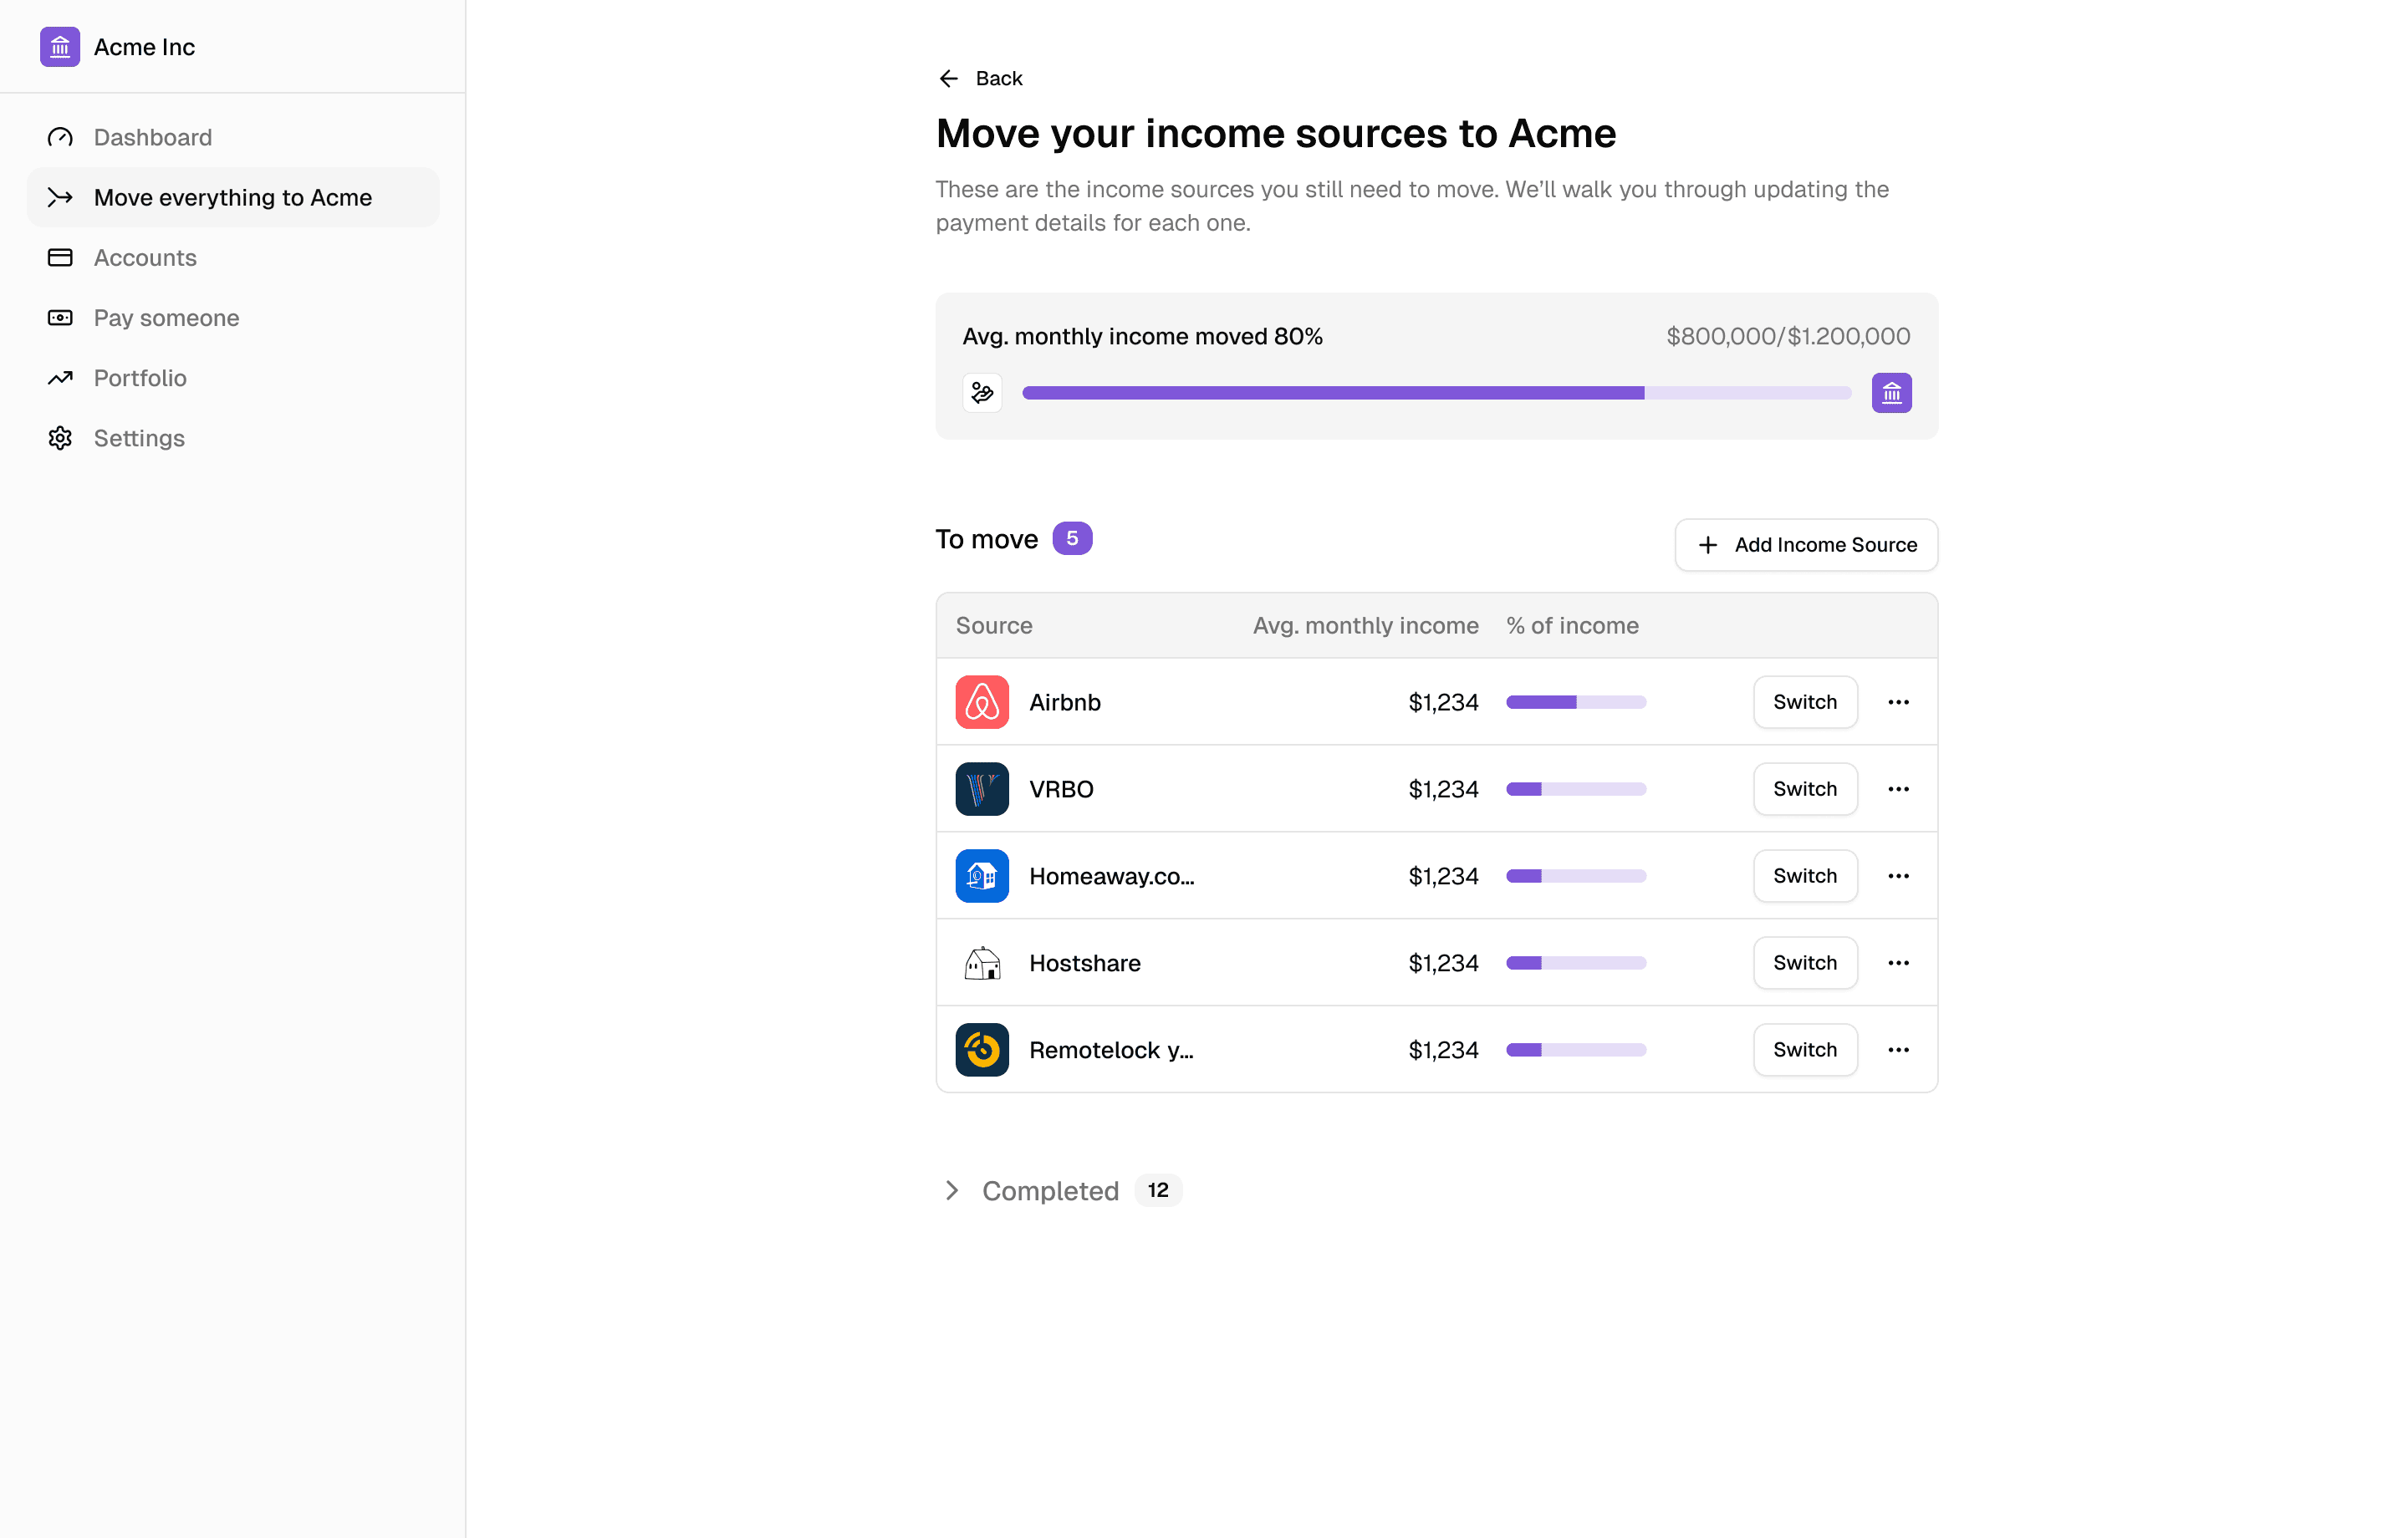Open more options for Remotelock row
Screen dimensions: 2408x1538
coord(1898,1050)
